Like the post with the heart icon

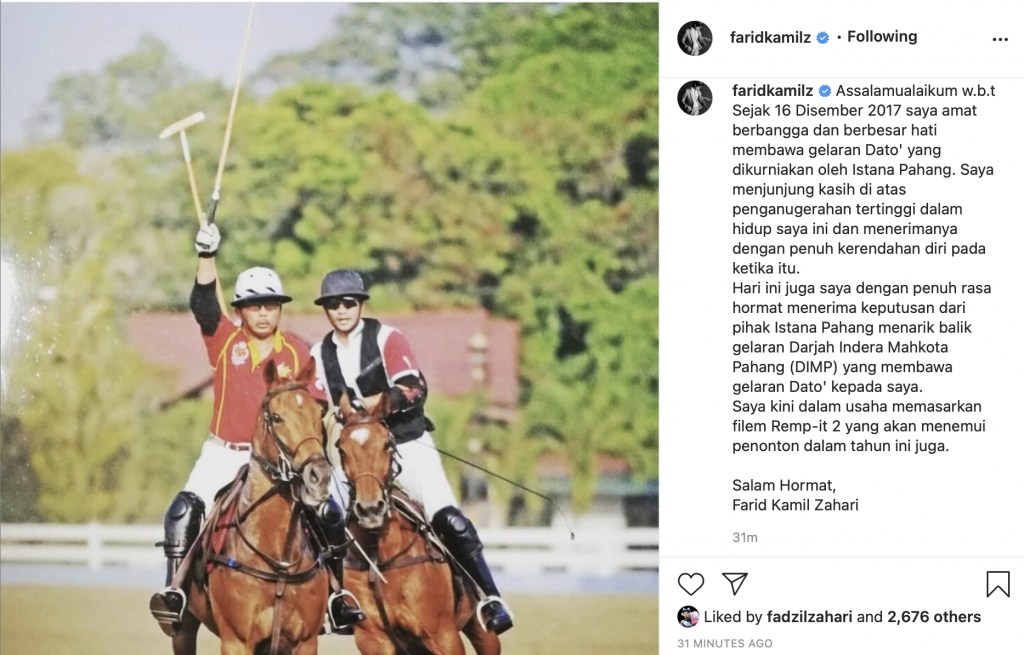(x=690, y=583)
